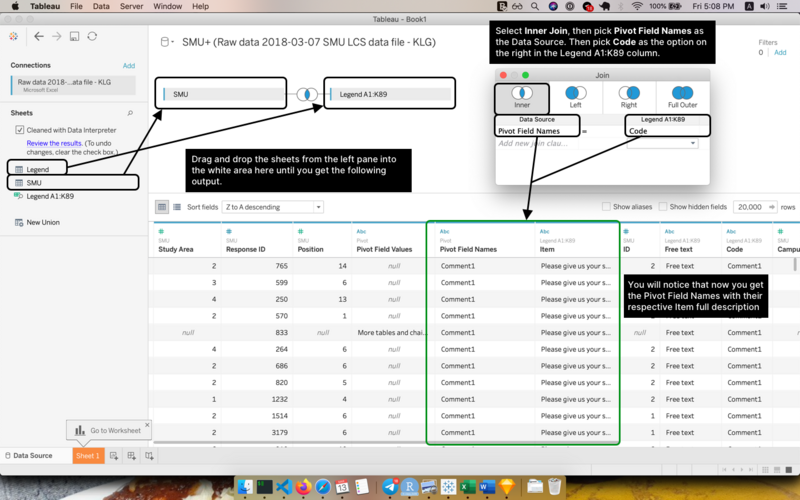Open the Window menu

[x=167, y=6]
